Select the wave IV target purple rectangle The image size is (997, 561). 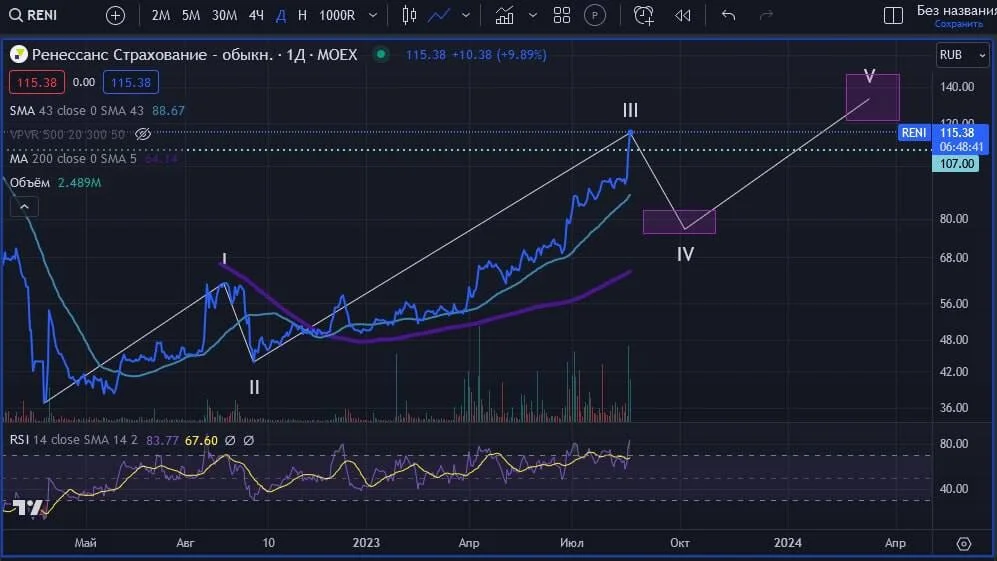click(x=679, y=222)
